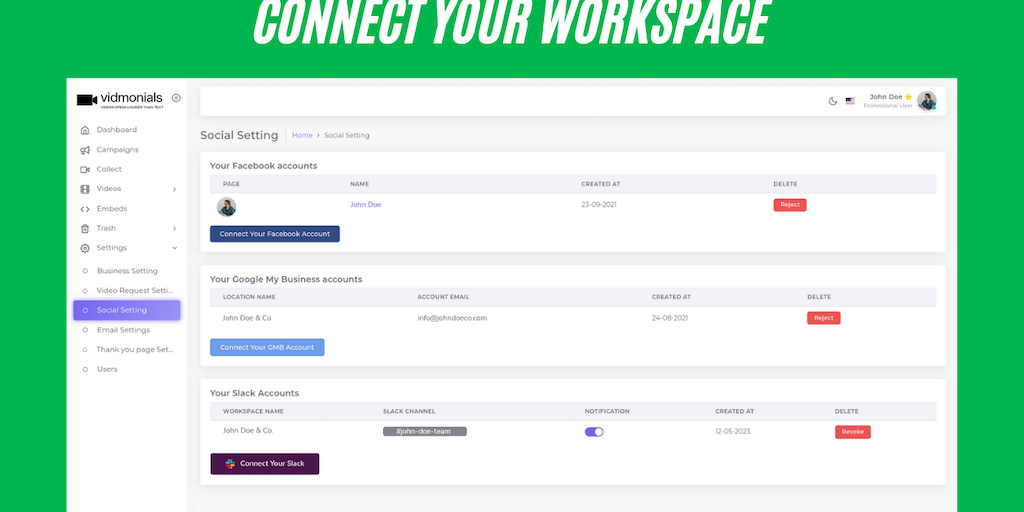Reject the John Doe Facebook account
The height and width of the screenshot is (512, 1024).
tap(790, 205)
